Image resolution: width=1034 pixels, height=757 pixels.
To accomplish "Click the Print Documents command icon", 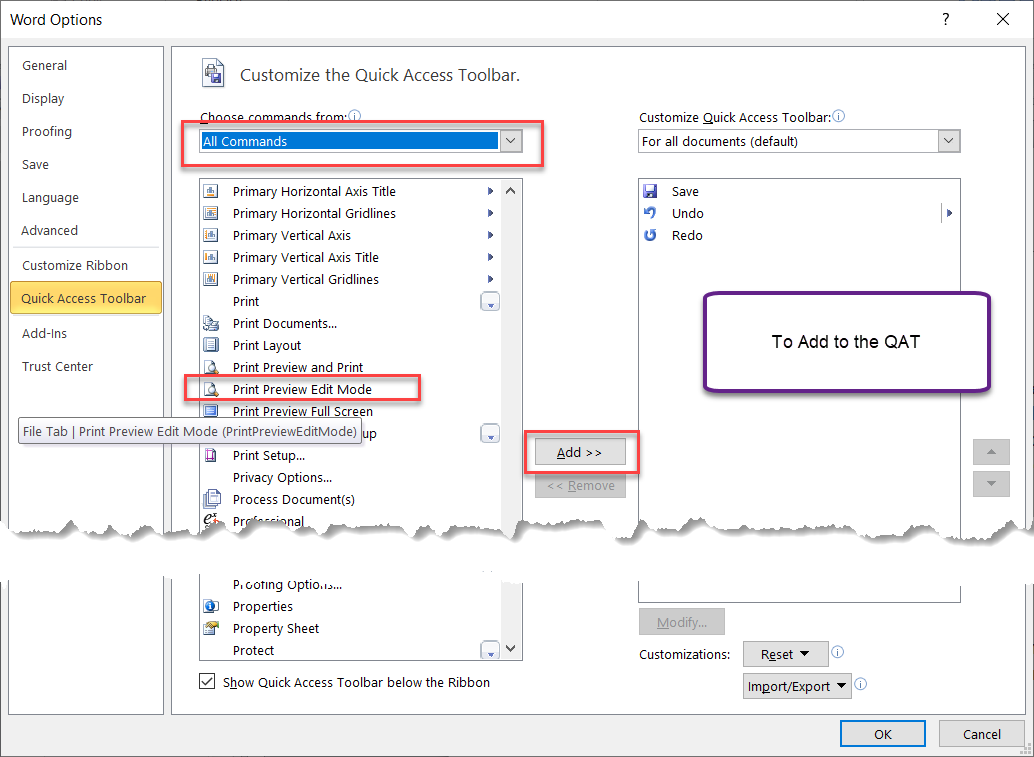I will coord(212,323).
